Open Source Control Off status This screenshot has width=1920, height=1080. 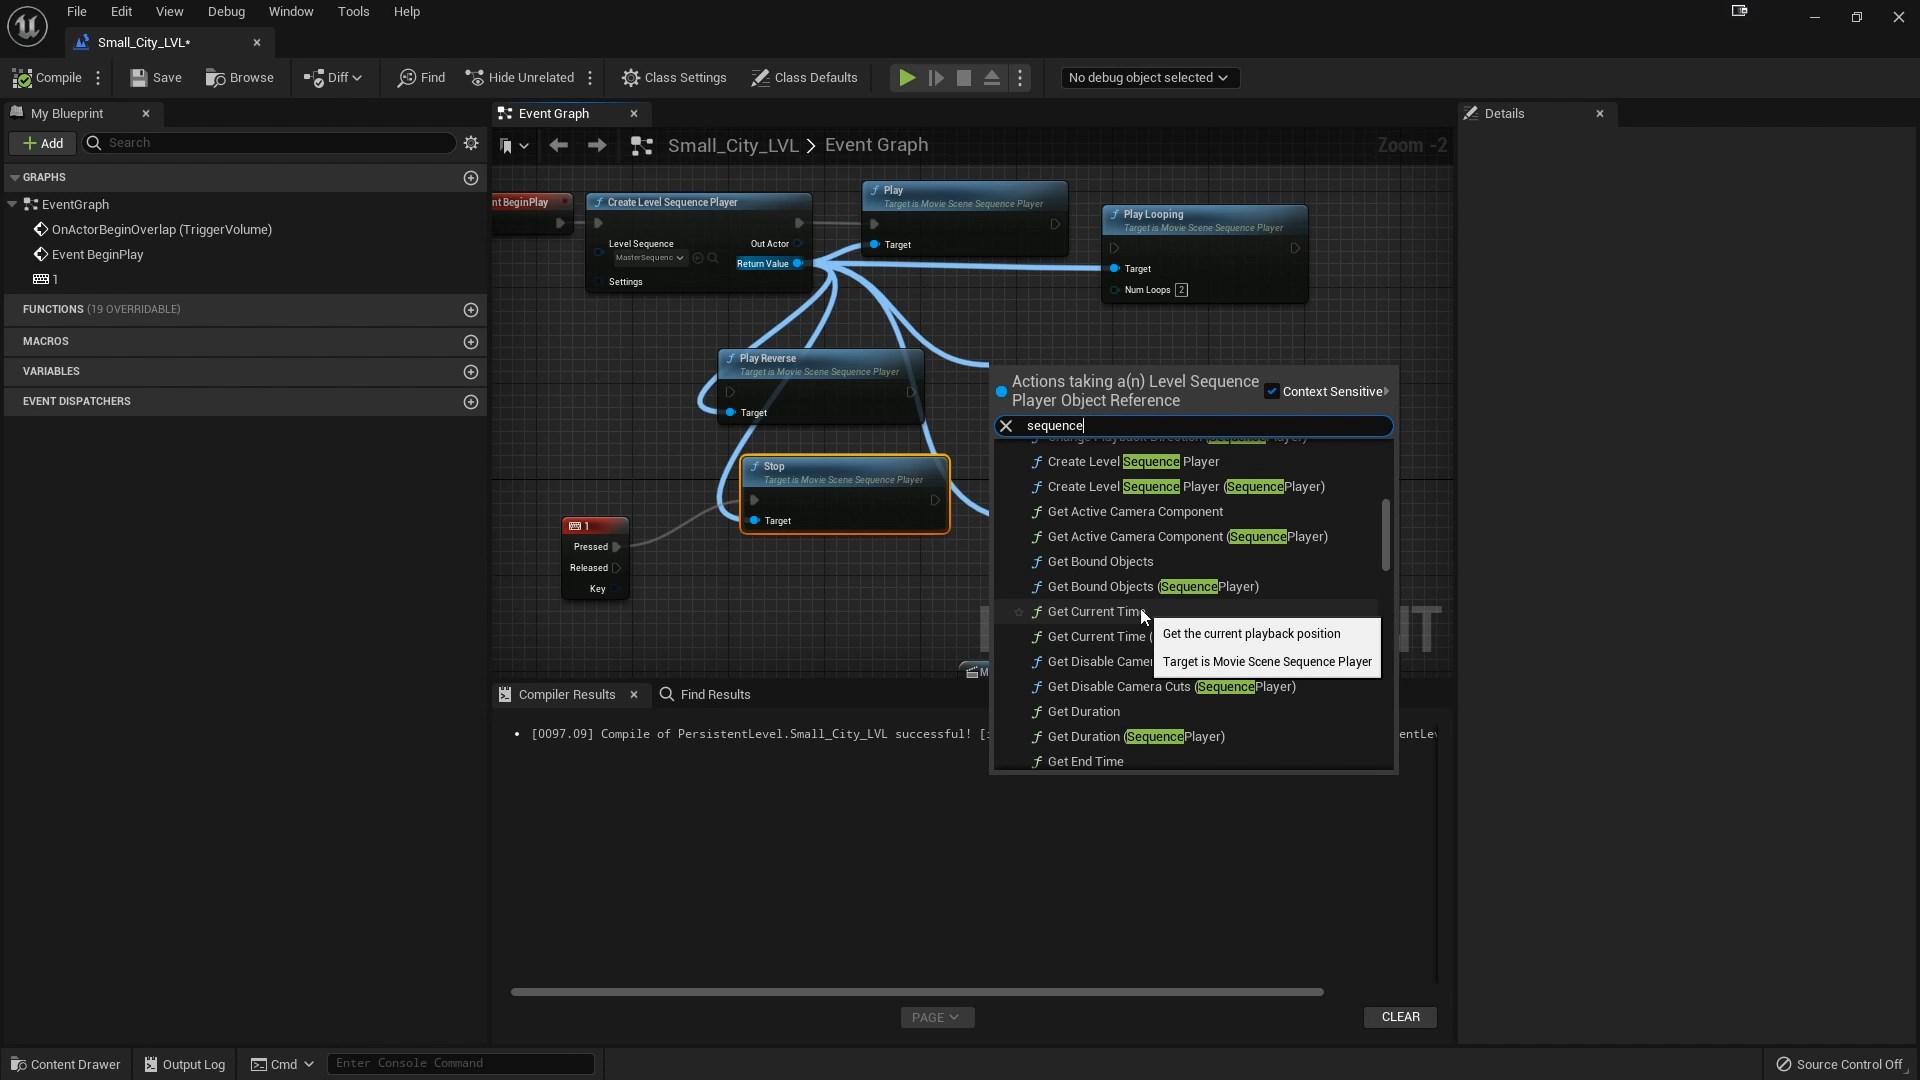[1839, 1064]
